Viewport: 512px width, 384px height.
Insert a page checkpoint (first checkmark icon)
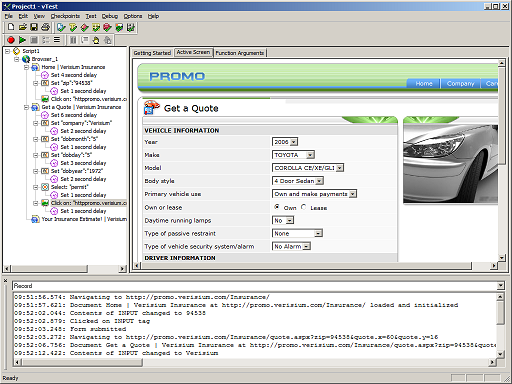(61, 27)
